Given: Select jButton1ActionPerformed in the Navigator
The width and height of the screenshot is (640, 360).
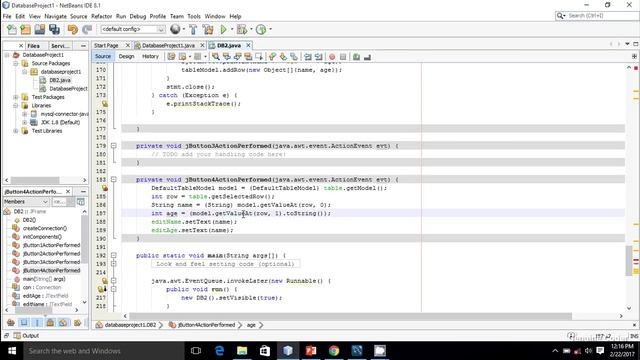Looking at the screenshot, I should tap(51, 245).
